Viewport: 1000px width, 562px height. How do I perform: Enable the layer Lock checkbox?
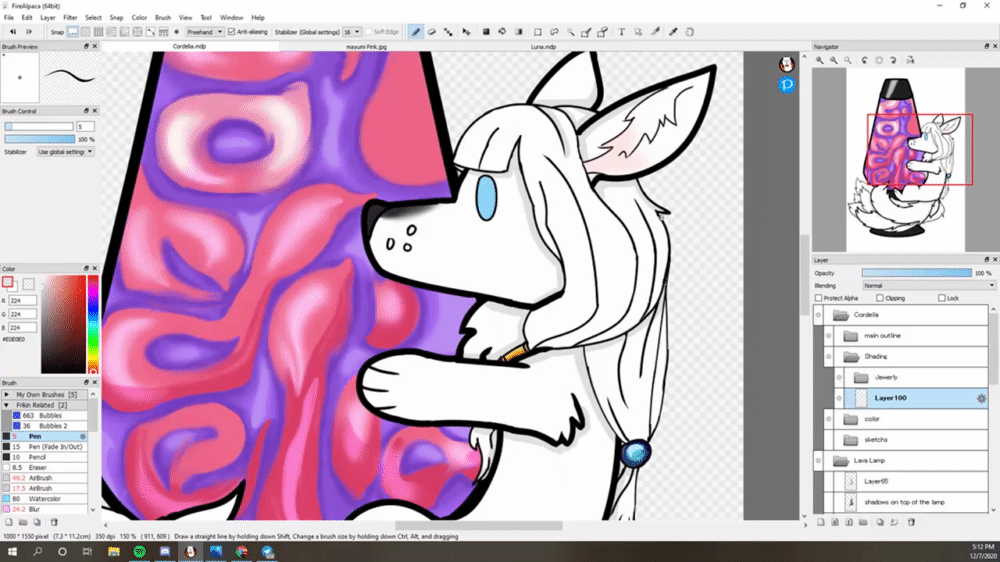point(942,298)
